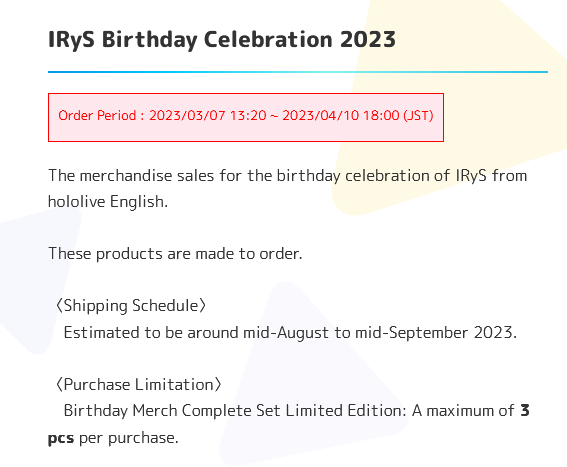Select the red Order Period notice box
The image size is (567, 467).
coord(246,117)
